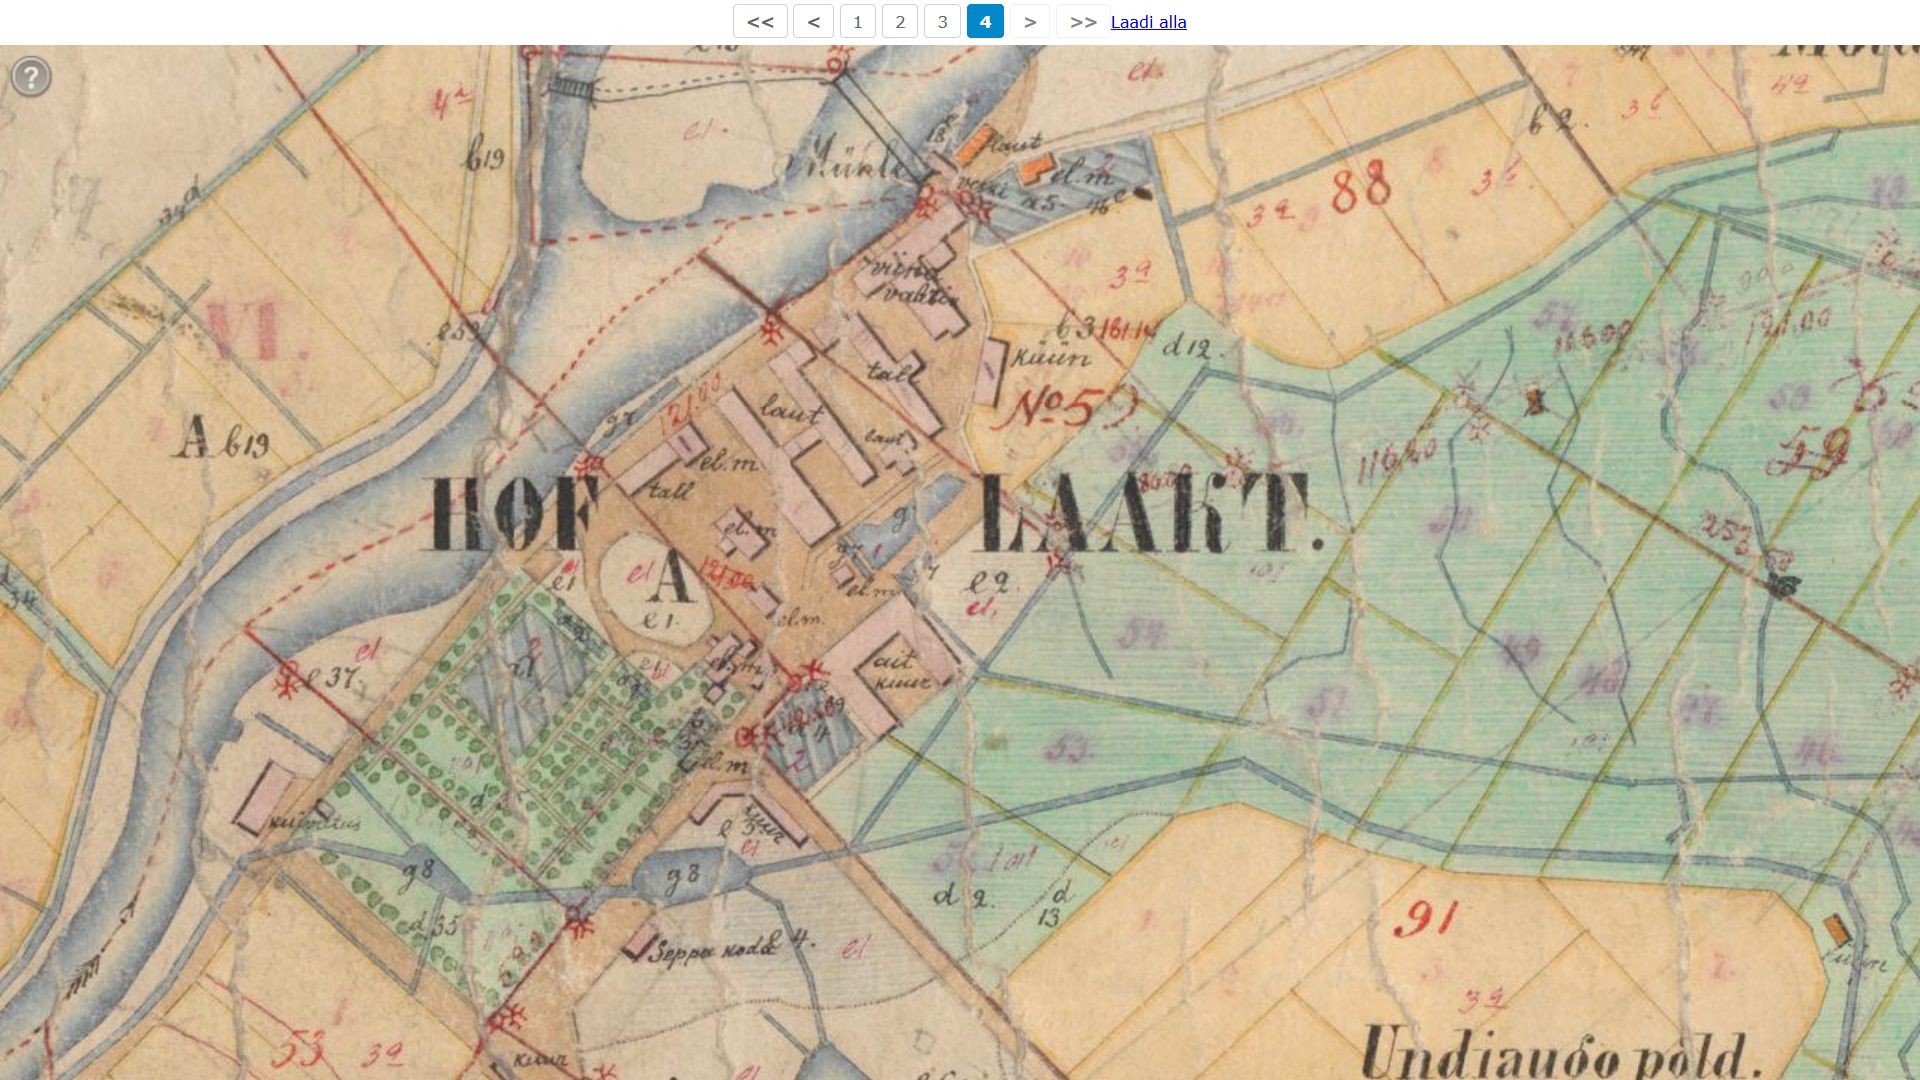
Task: Click the Laadi alla download link
Action: coord(1148,22)
